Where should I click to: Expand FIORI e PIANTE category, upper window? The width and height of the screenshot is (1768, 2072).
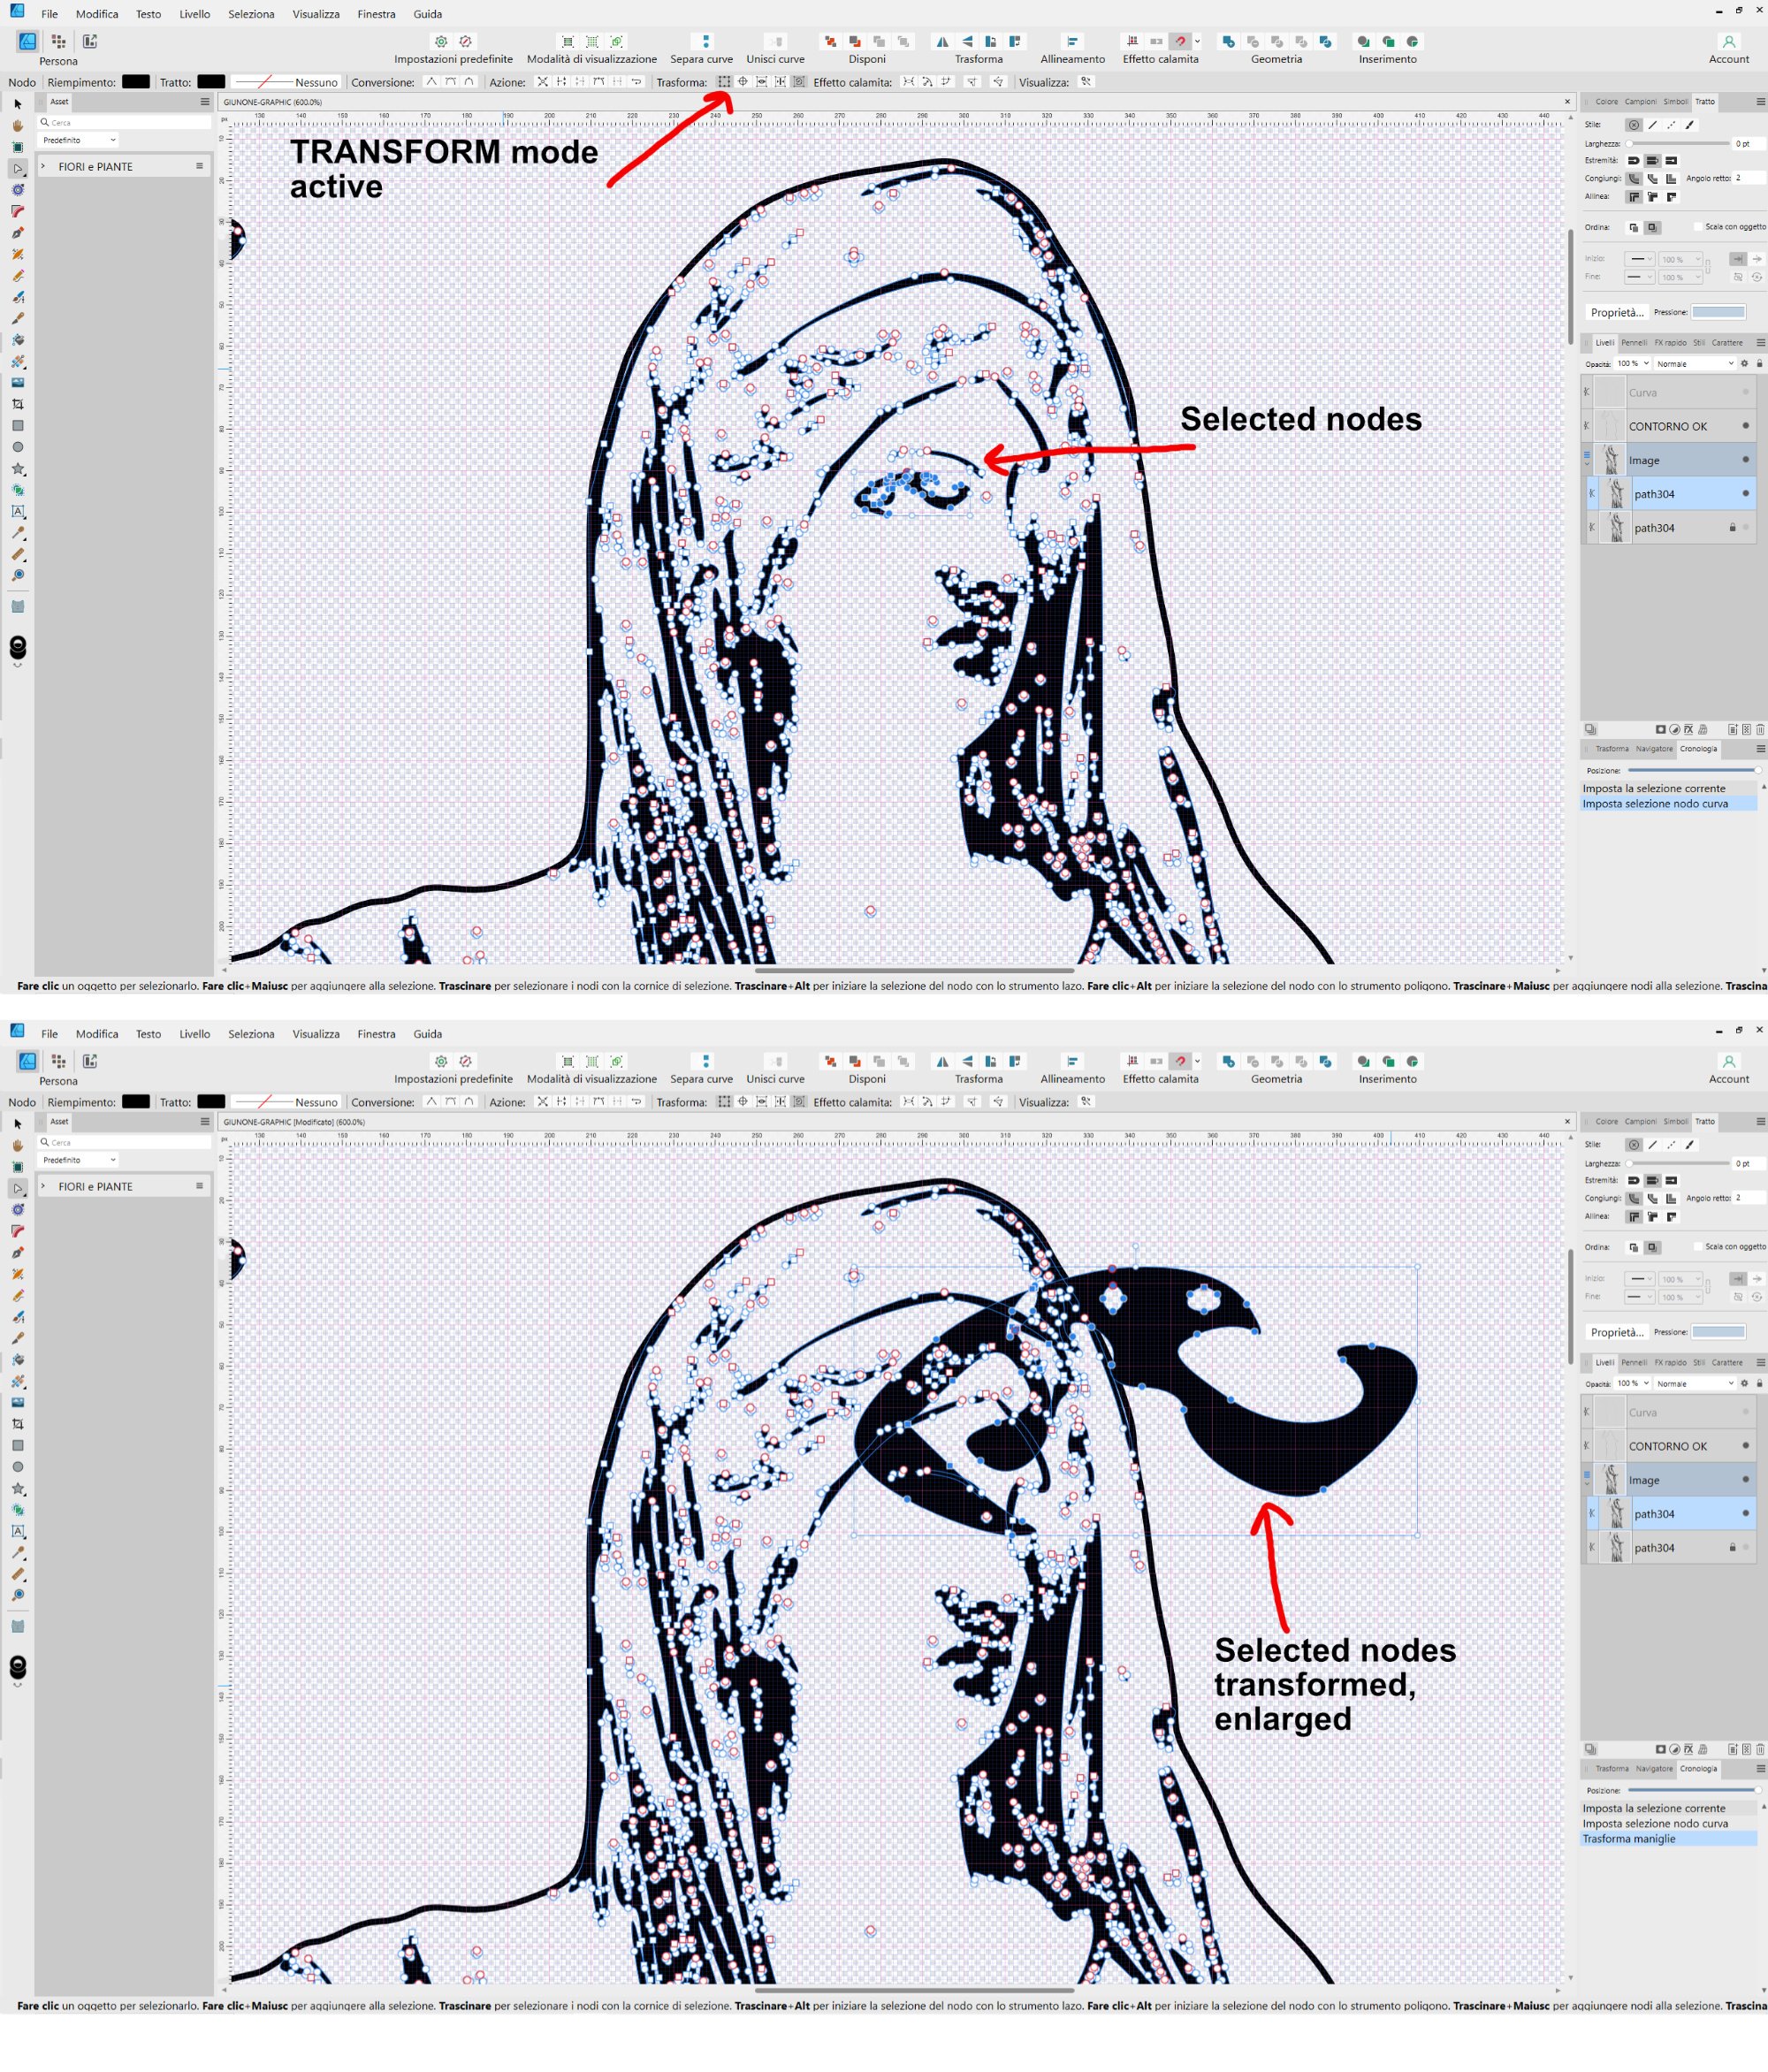point(44,166)
